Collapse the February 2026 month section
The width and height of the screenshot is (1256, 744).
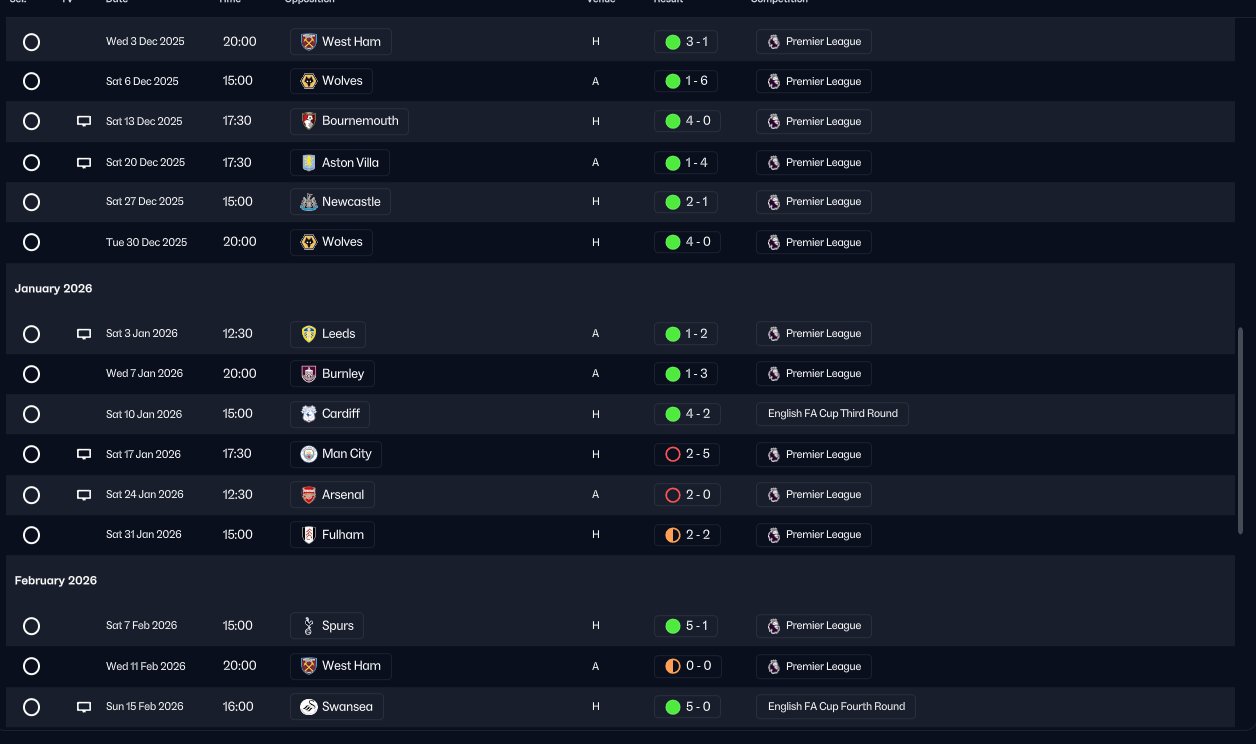(56, 580)
